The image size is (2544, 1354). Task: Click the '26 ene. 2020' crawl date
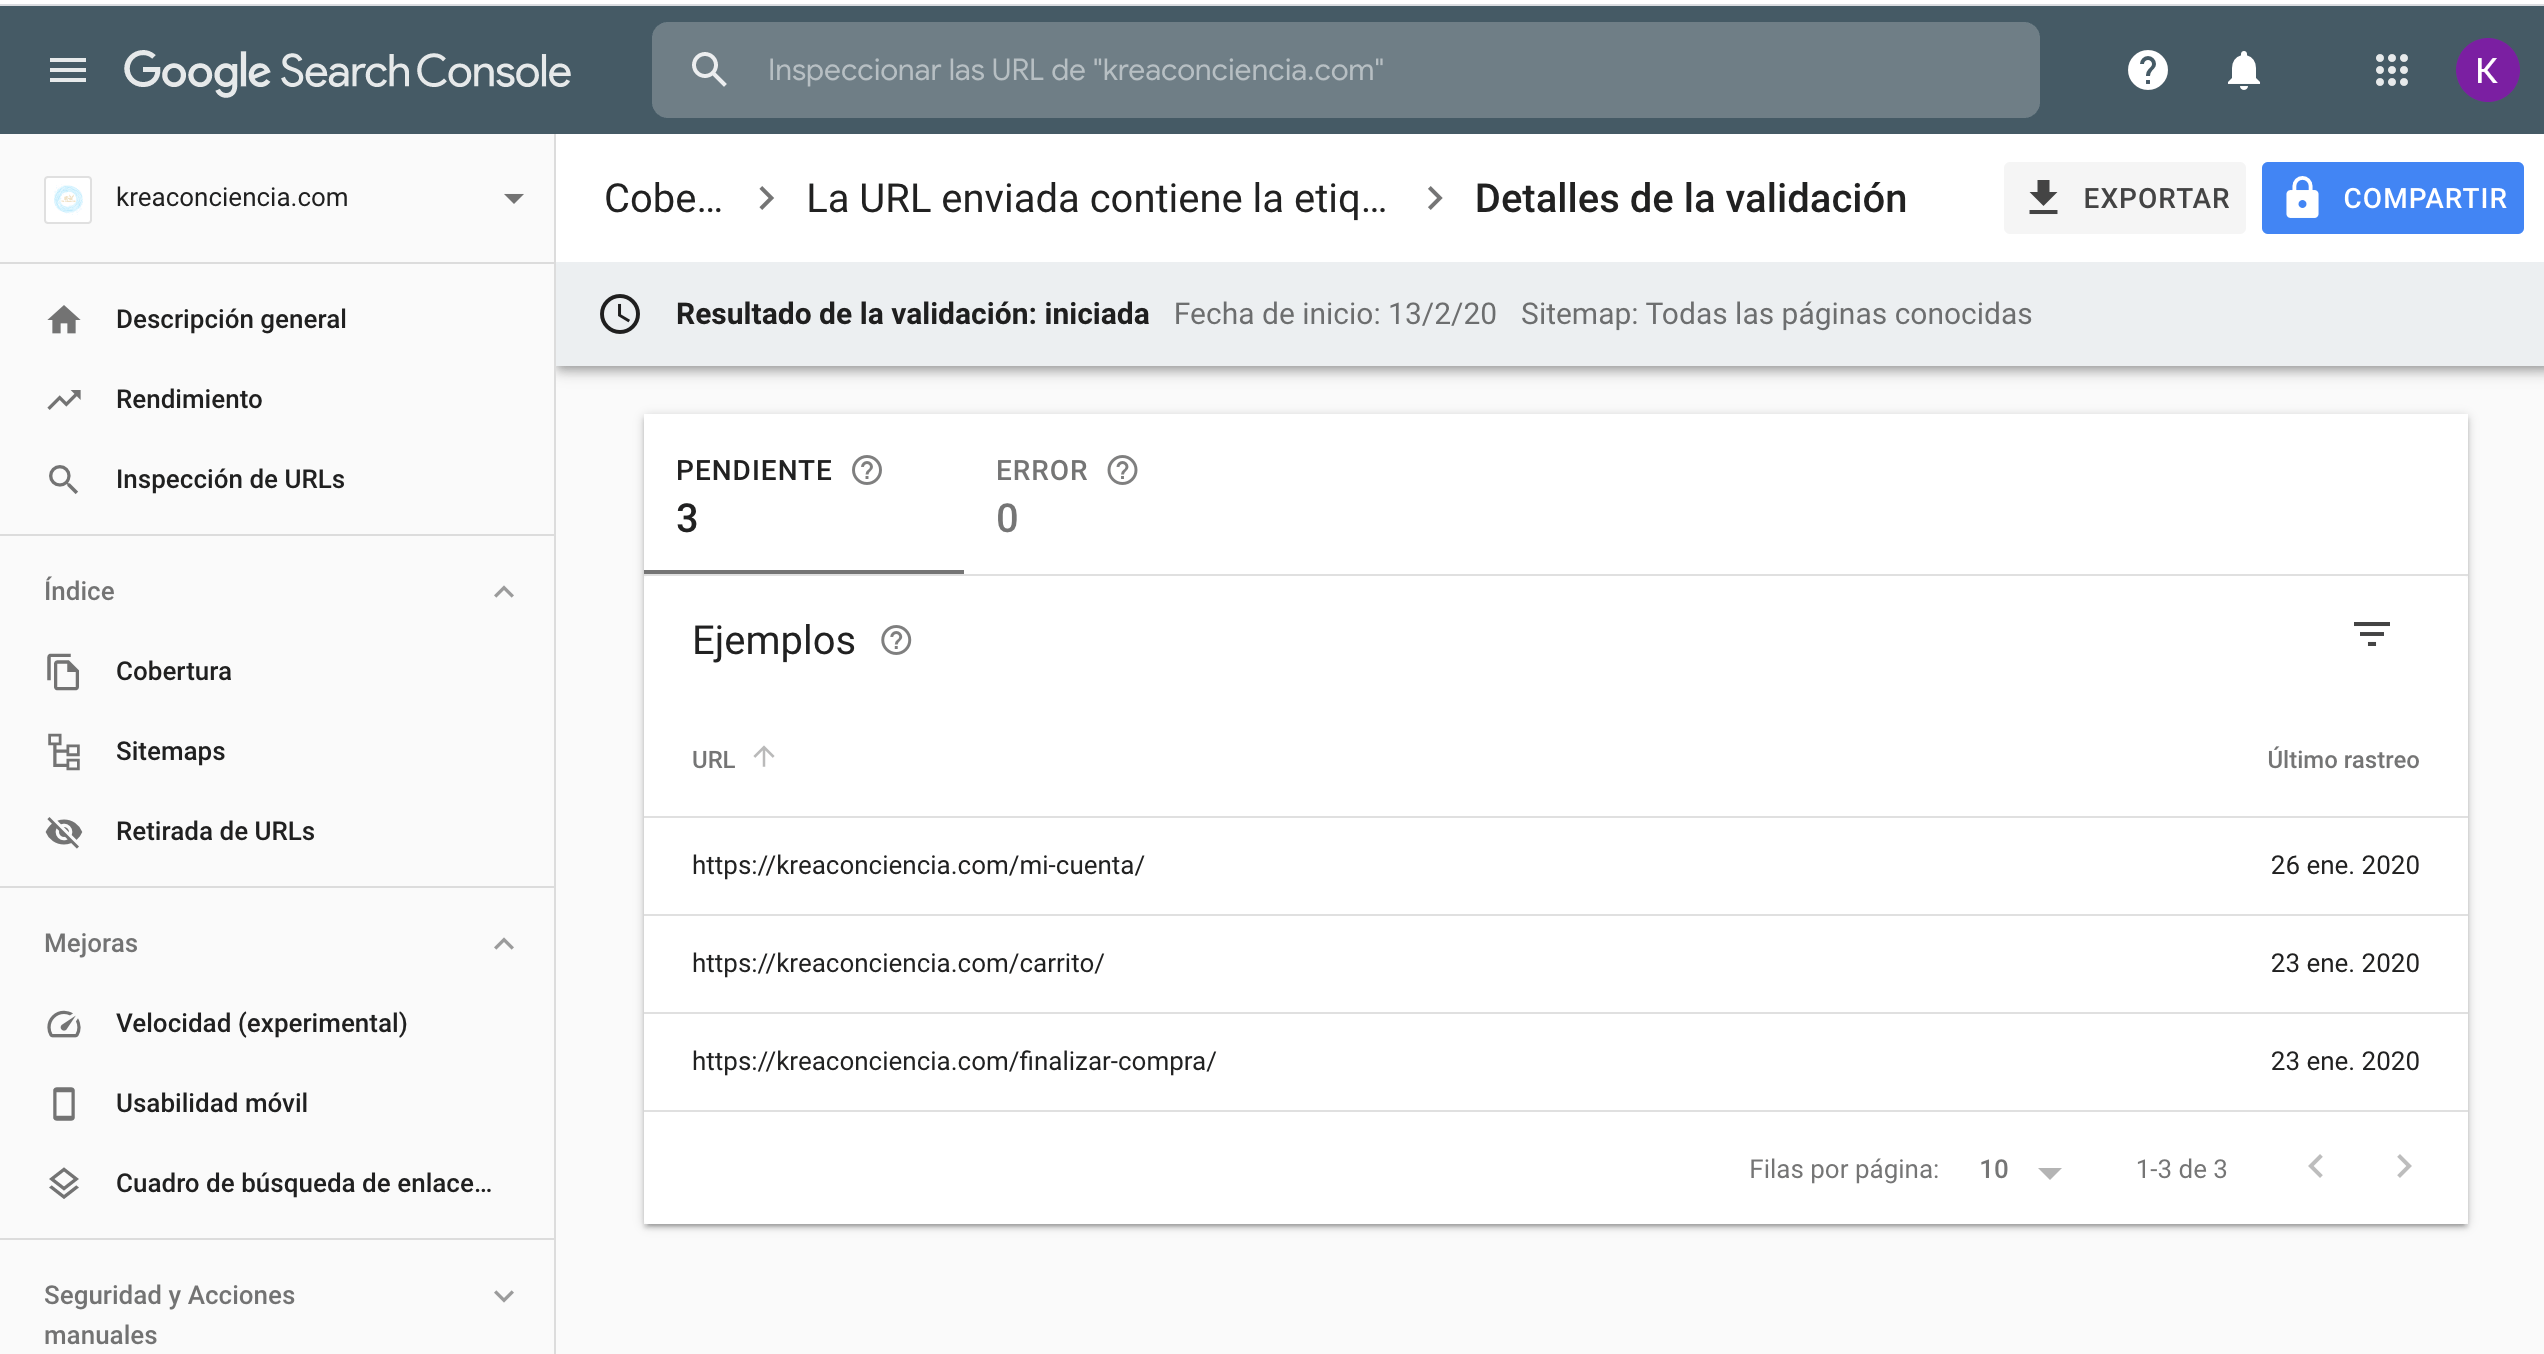click(x=2344, y=865)
